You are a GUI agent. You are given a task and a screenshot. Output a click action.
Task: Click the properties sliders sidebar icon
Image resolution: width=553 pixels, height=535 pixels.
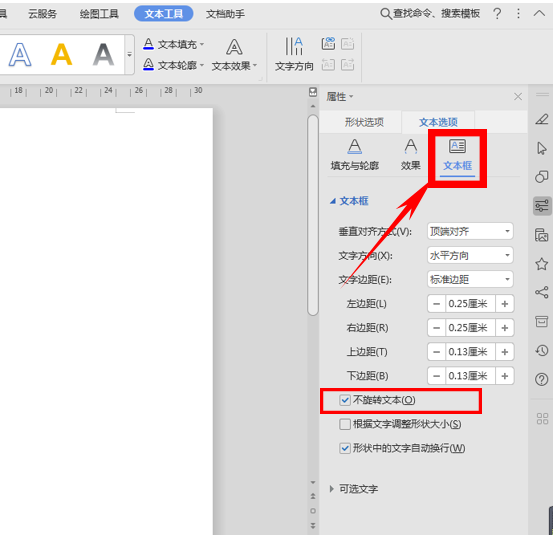[x=542, y=205]
